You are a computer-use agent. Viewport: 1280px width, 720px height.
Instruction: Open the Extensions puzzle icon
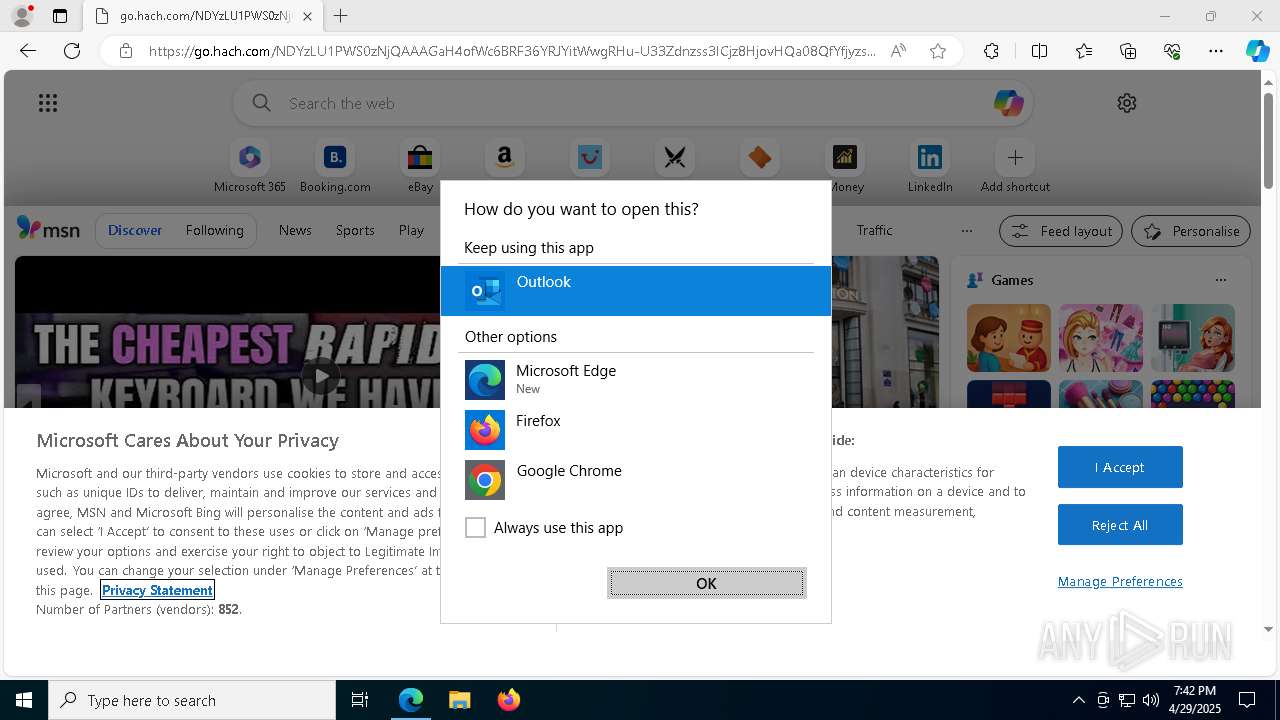[x=991, y=51]
